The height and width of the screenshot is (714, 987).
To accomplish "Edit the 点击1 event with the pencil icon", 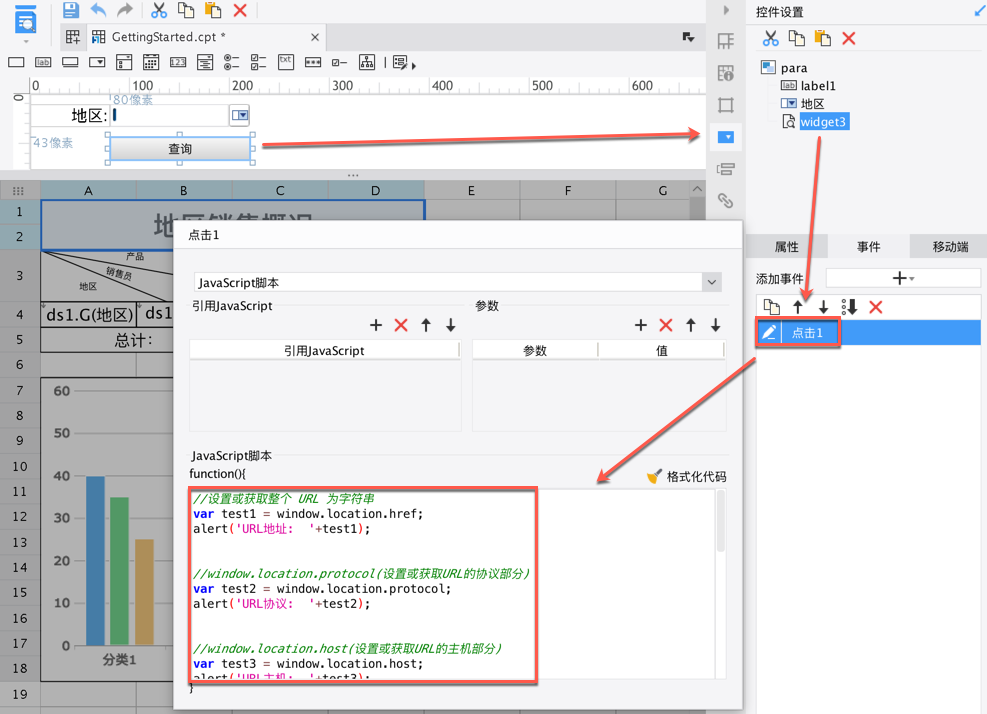I will point(769,333).
